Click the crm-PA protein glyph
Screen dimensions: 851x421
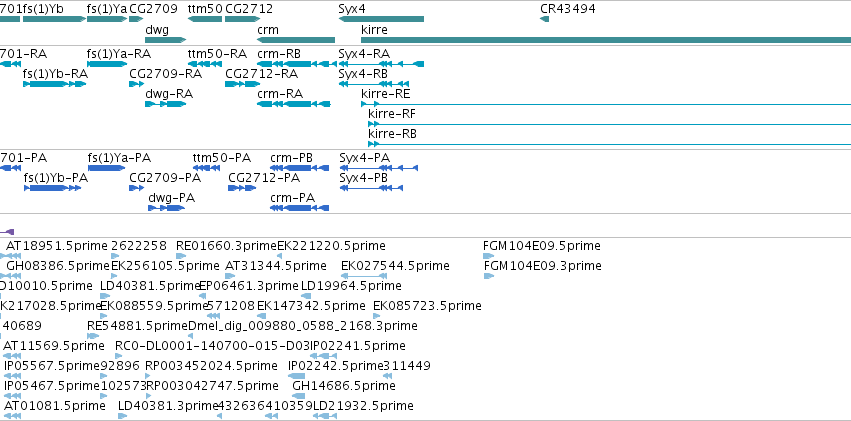tap(300, 208)
